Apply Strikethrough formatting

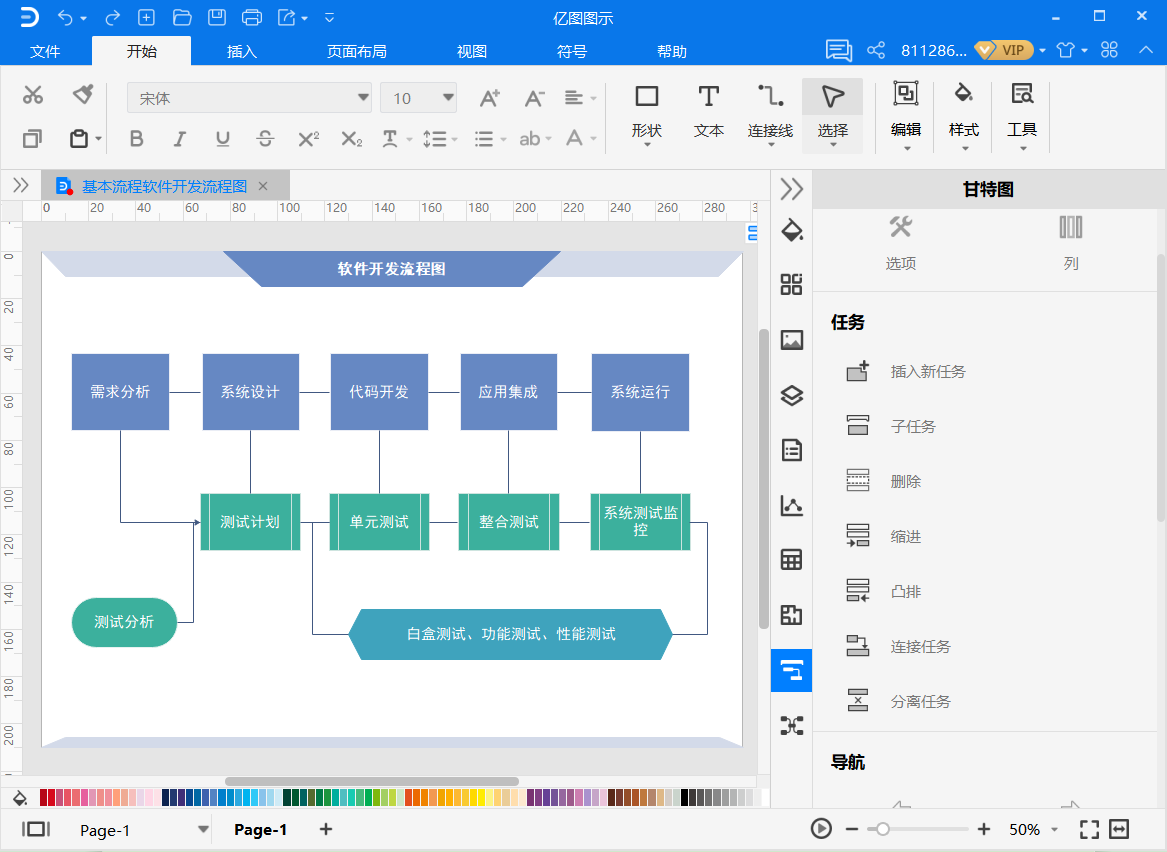(x=265, y=138)
